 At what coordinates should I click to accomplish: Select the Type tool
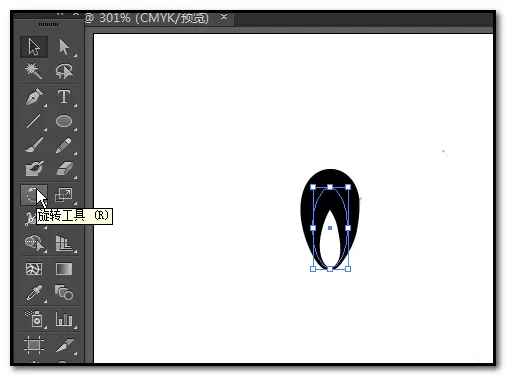point(64,97)
